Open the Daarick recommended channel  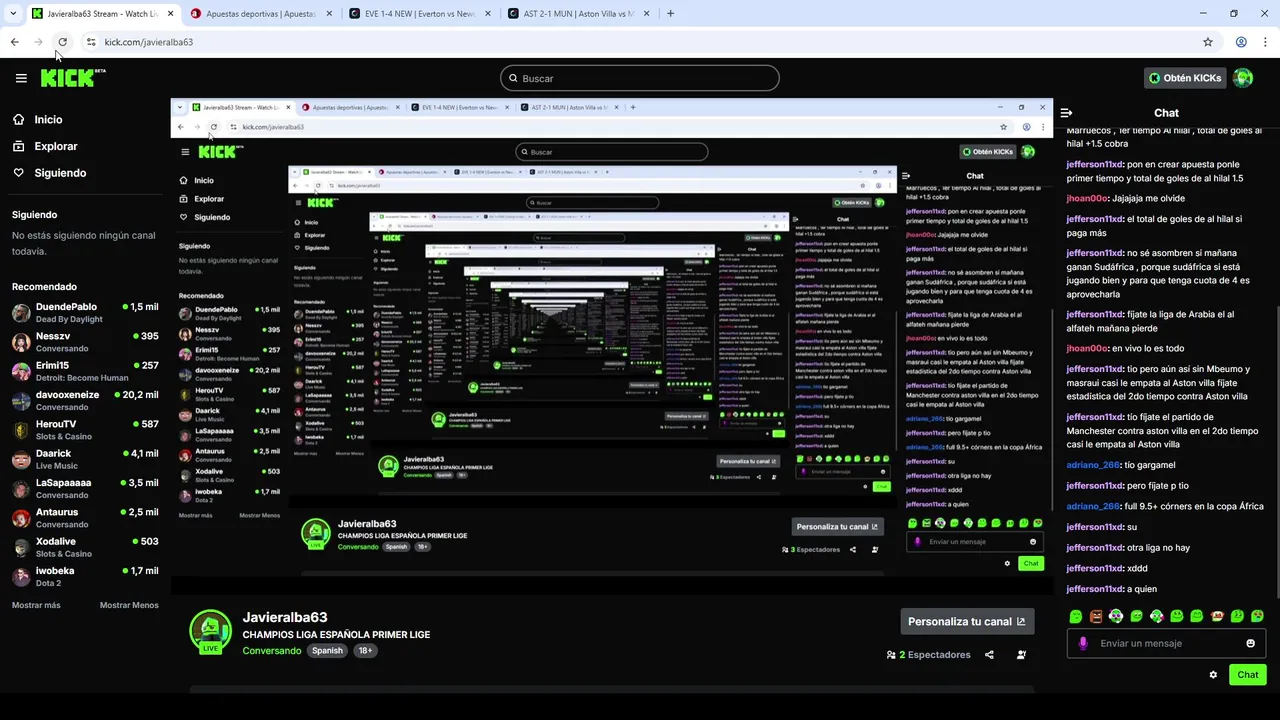pyautogui.click(x=85, y=459)
